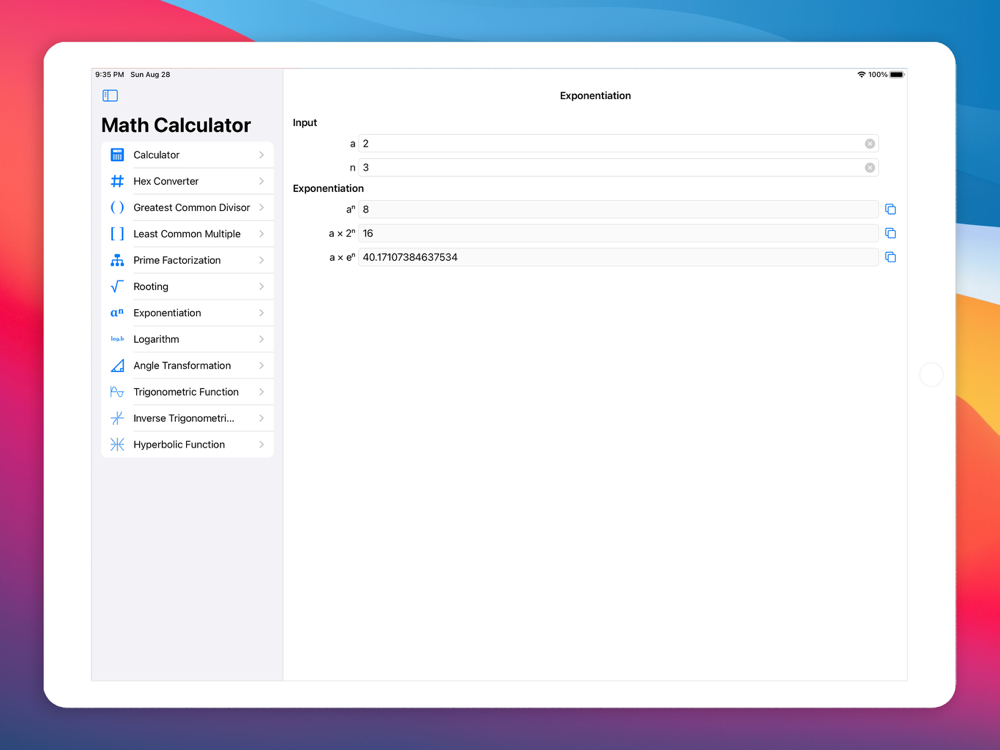Screen dimensions: 1000x750
Task: Open the Hex Converter row chevron
Action: [x=261, y=181]
